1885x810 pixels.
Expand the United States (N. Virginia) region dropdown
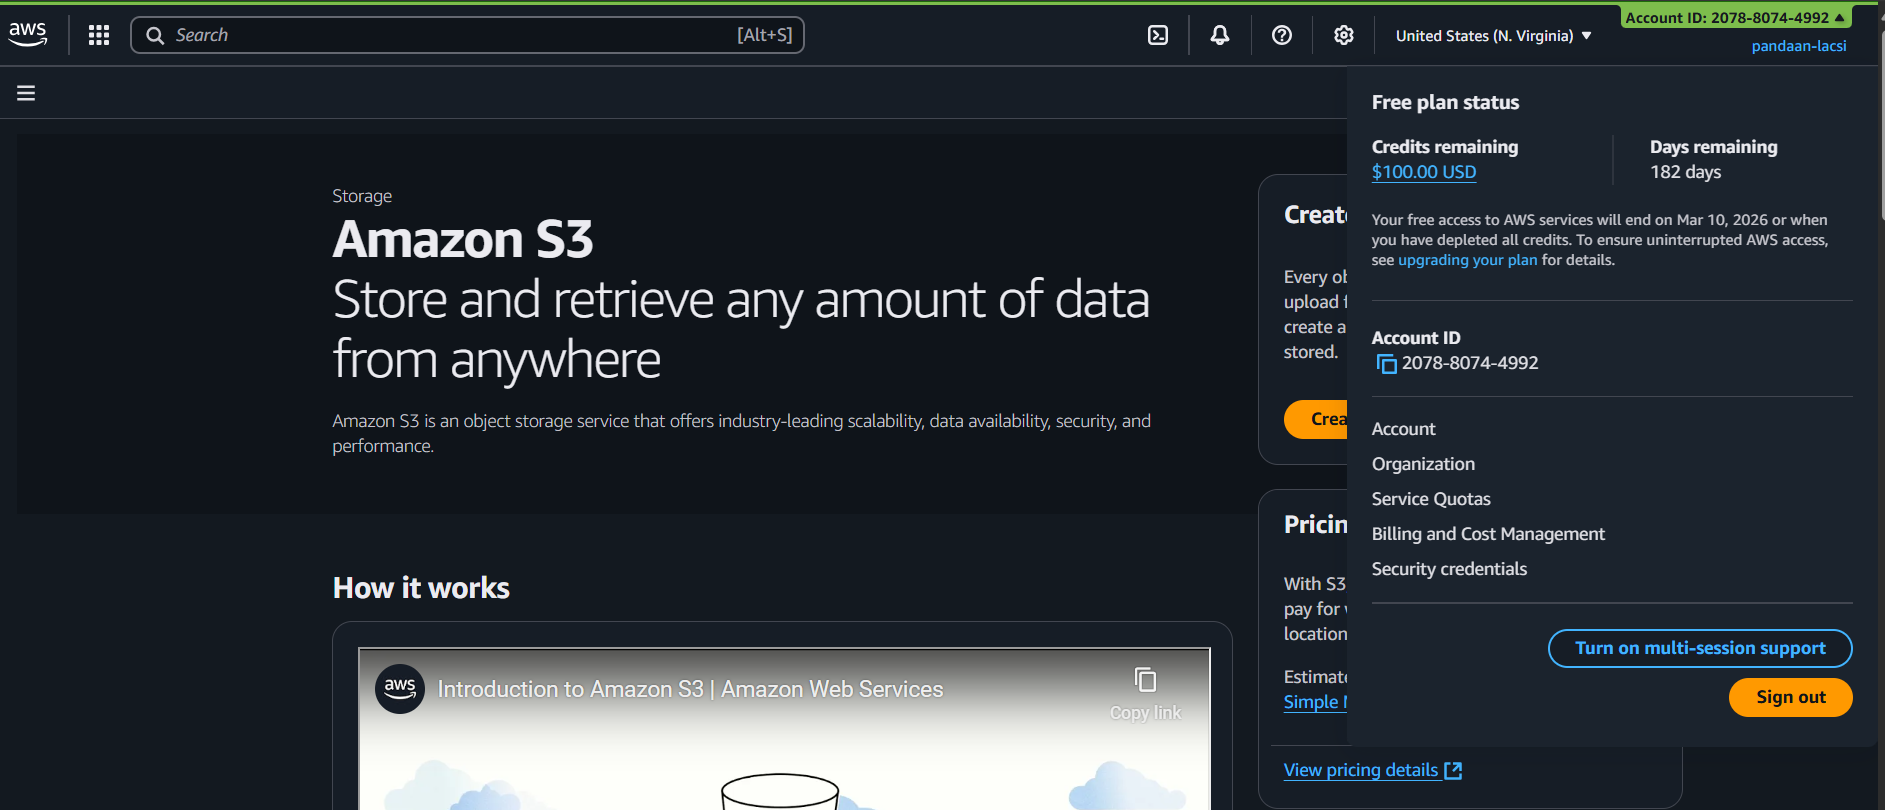[x=1493, y=36]
